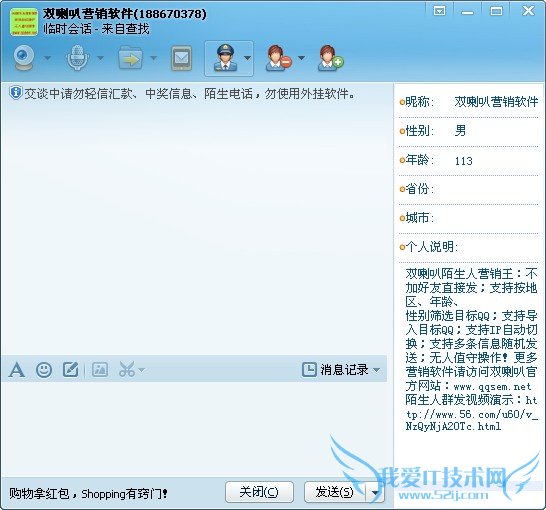Expand the screenshot options arrow
This screenshot has height=510, width=546.
(141, 370)
